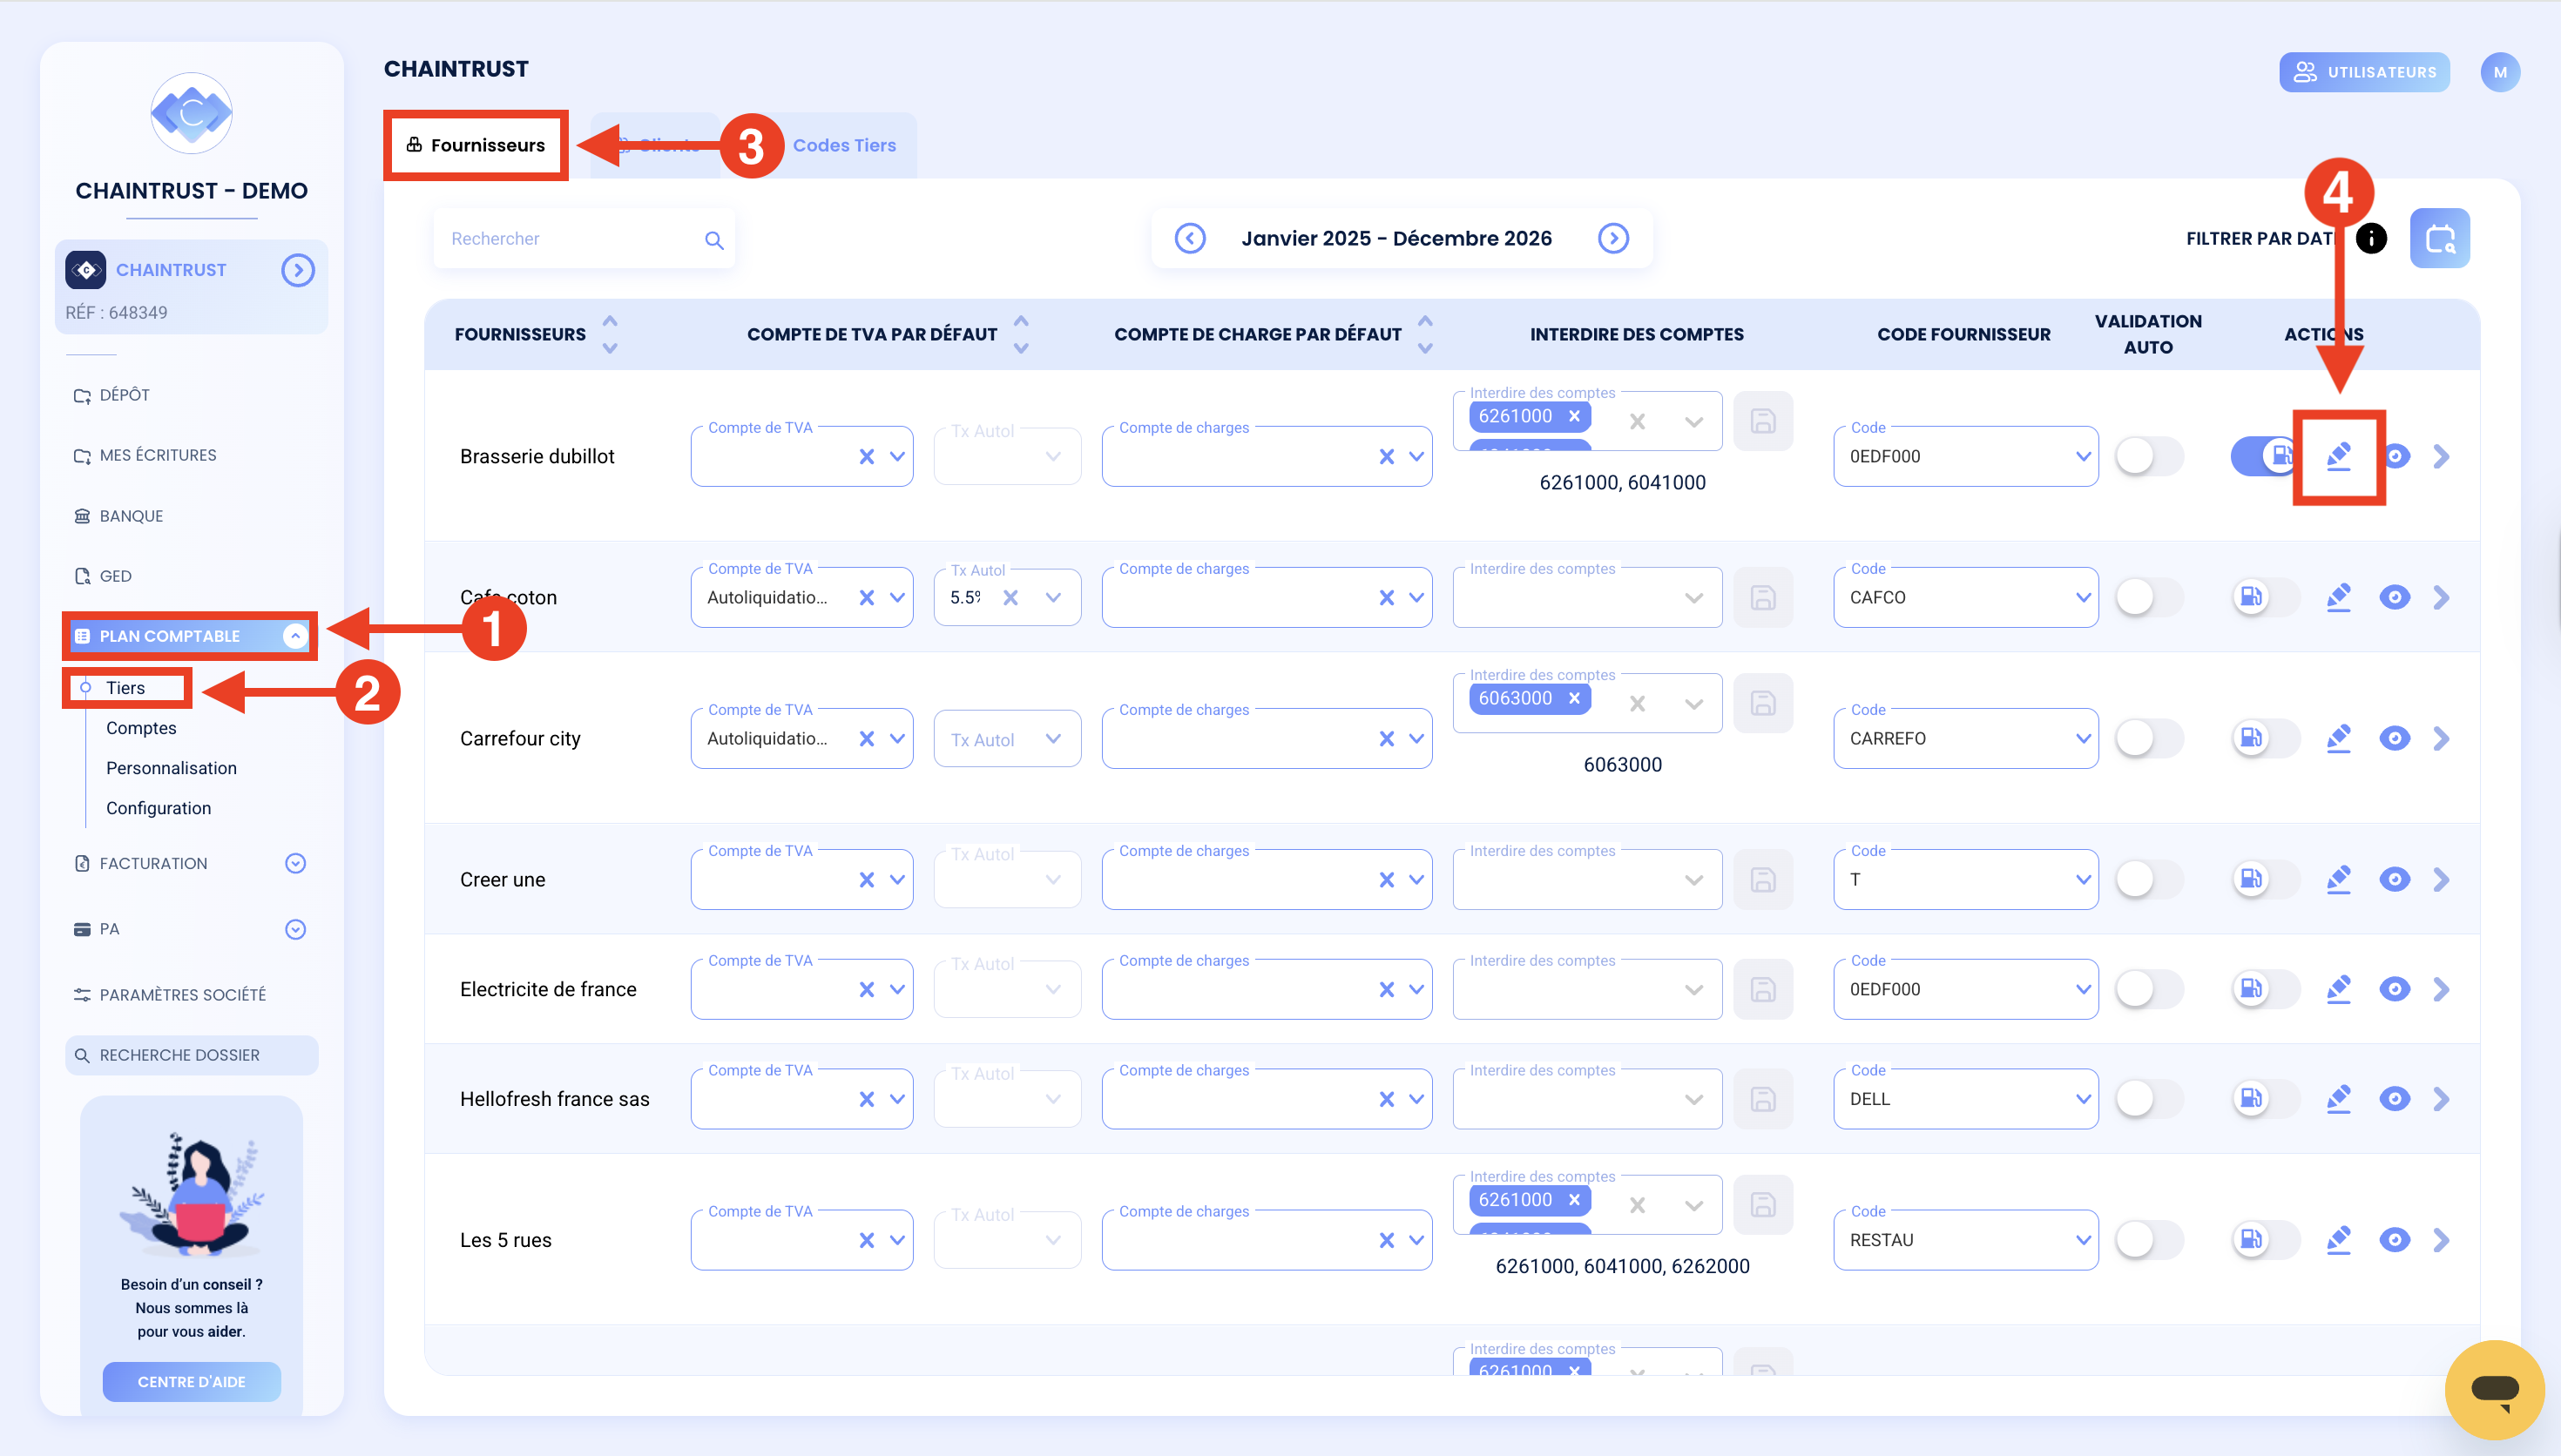Viewport: 2561px width, 1456px height.
Task: Click the filter by date info icon
Action: click(2371, 238)
